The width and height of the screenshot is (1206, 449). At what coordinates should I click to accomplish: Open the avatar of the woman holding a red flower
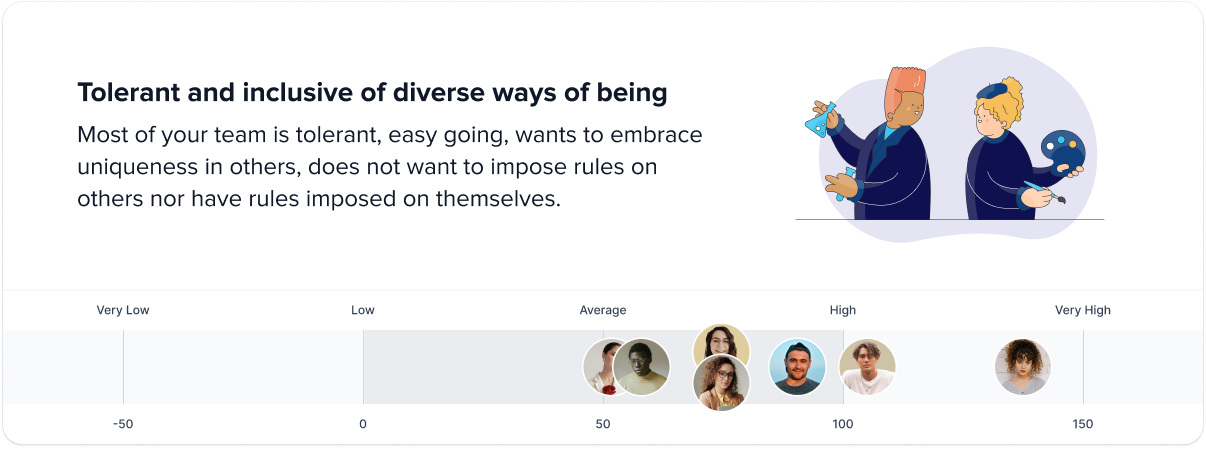pyautogui.click(x=598, y=366)
